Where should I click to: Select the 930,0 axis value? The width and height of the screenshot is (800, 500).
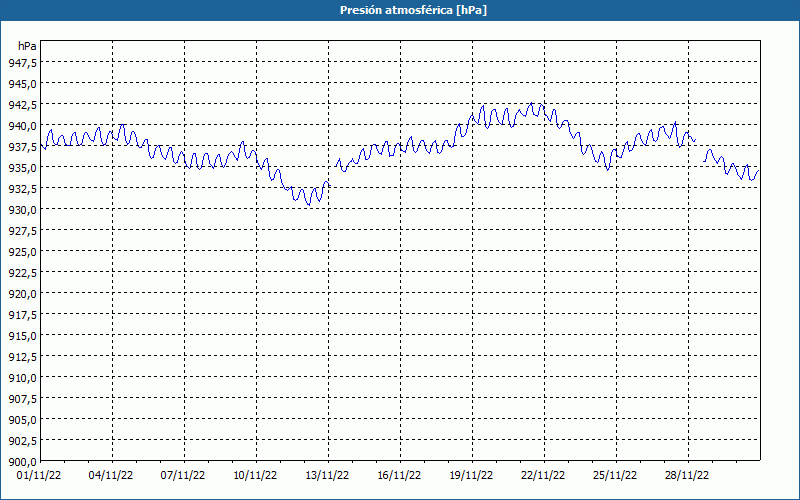click(x=22, y=210)
